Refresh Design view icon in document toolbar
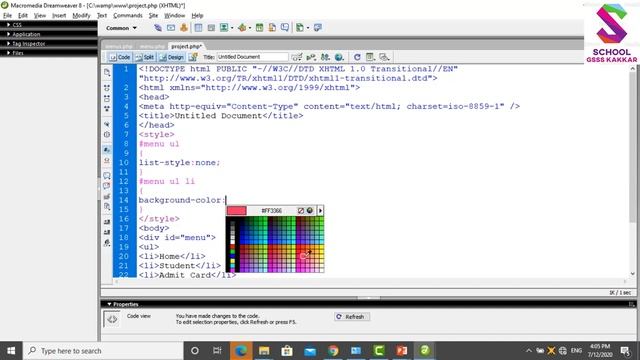640x360 pixels. click(357, 57)
